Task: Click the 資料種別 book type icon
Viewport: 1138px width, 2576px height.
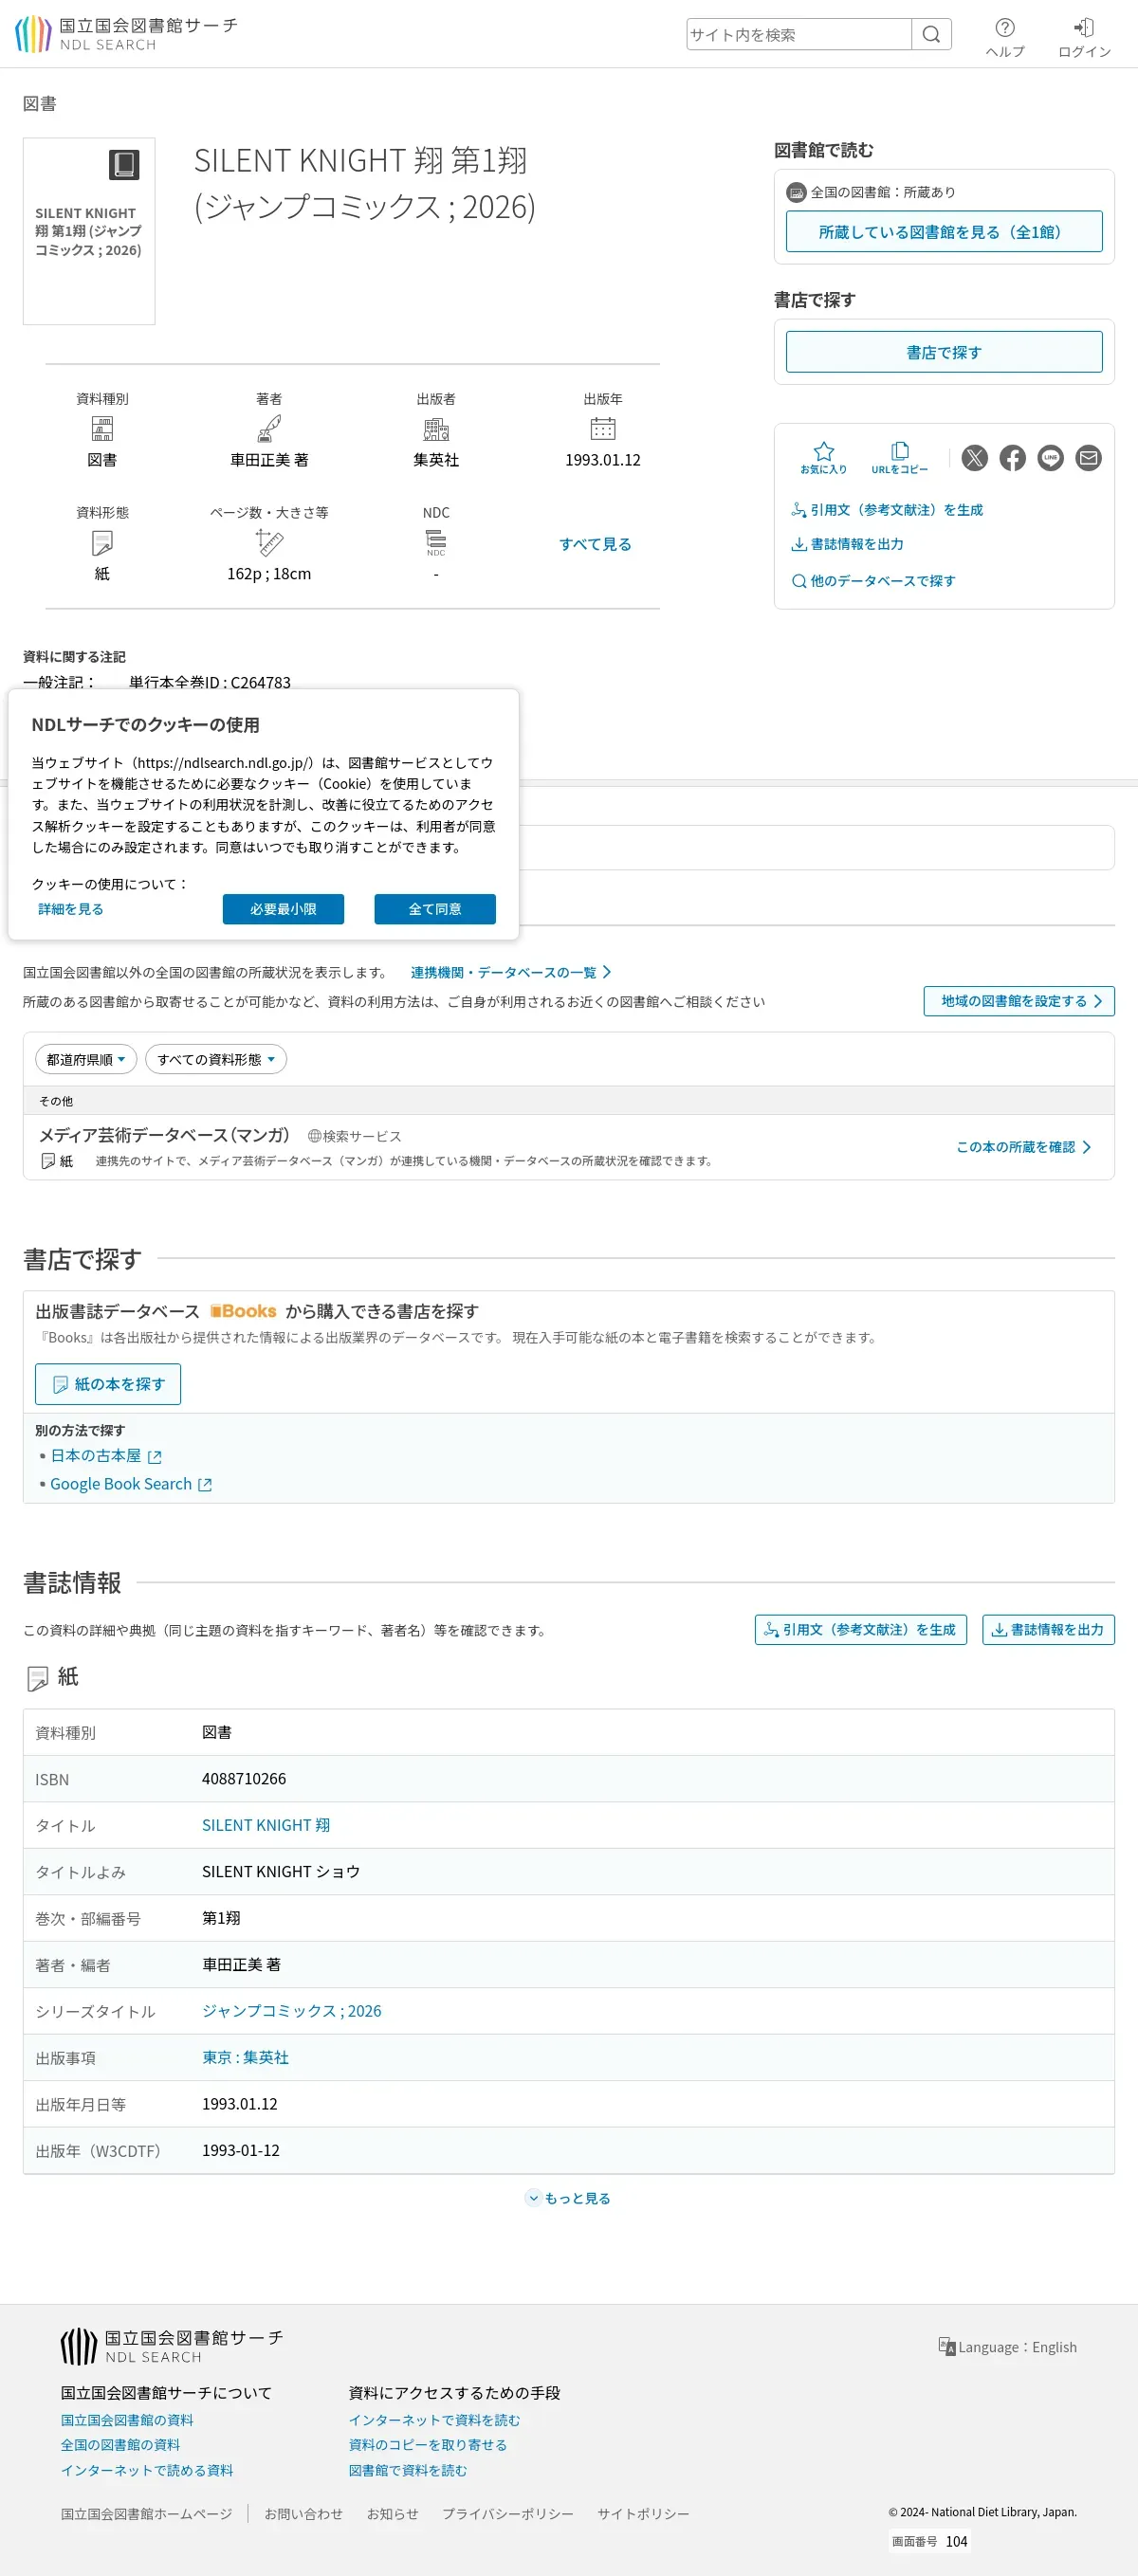Action: point(102,429)
